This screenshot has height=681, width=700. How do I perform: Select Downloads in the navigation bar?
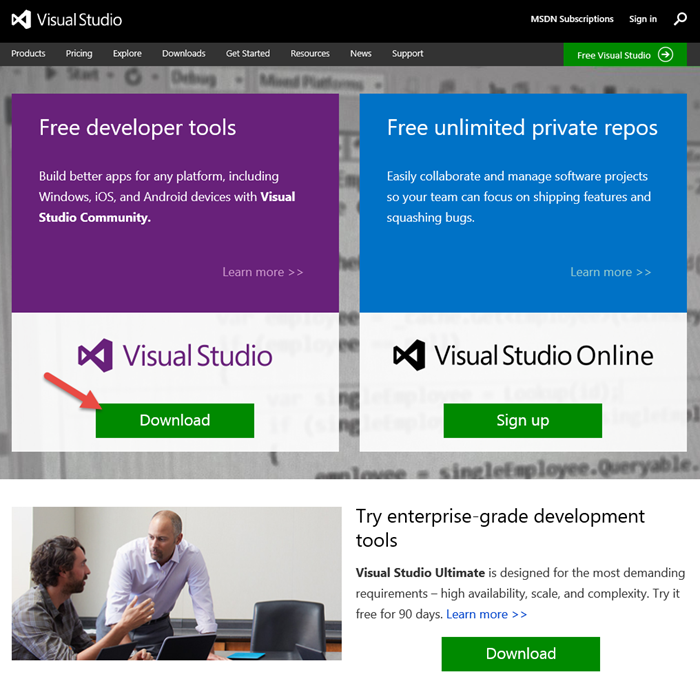tap(183, 54)
